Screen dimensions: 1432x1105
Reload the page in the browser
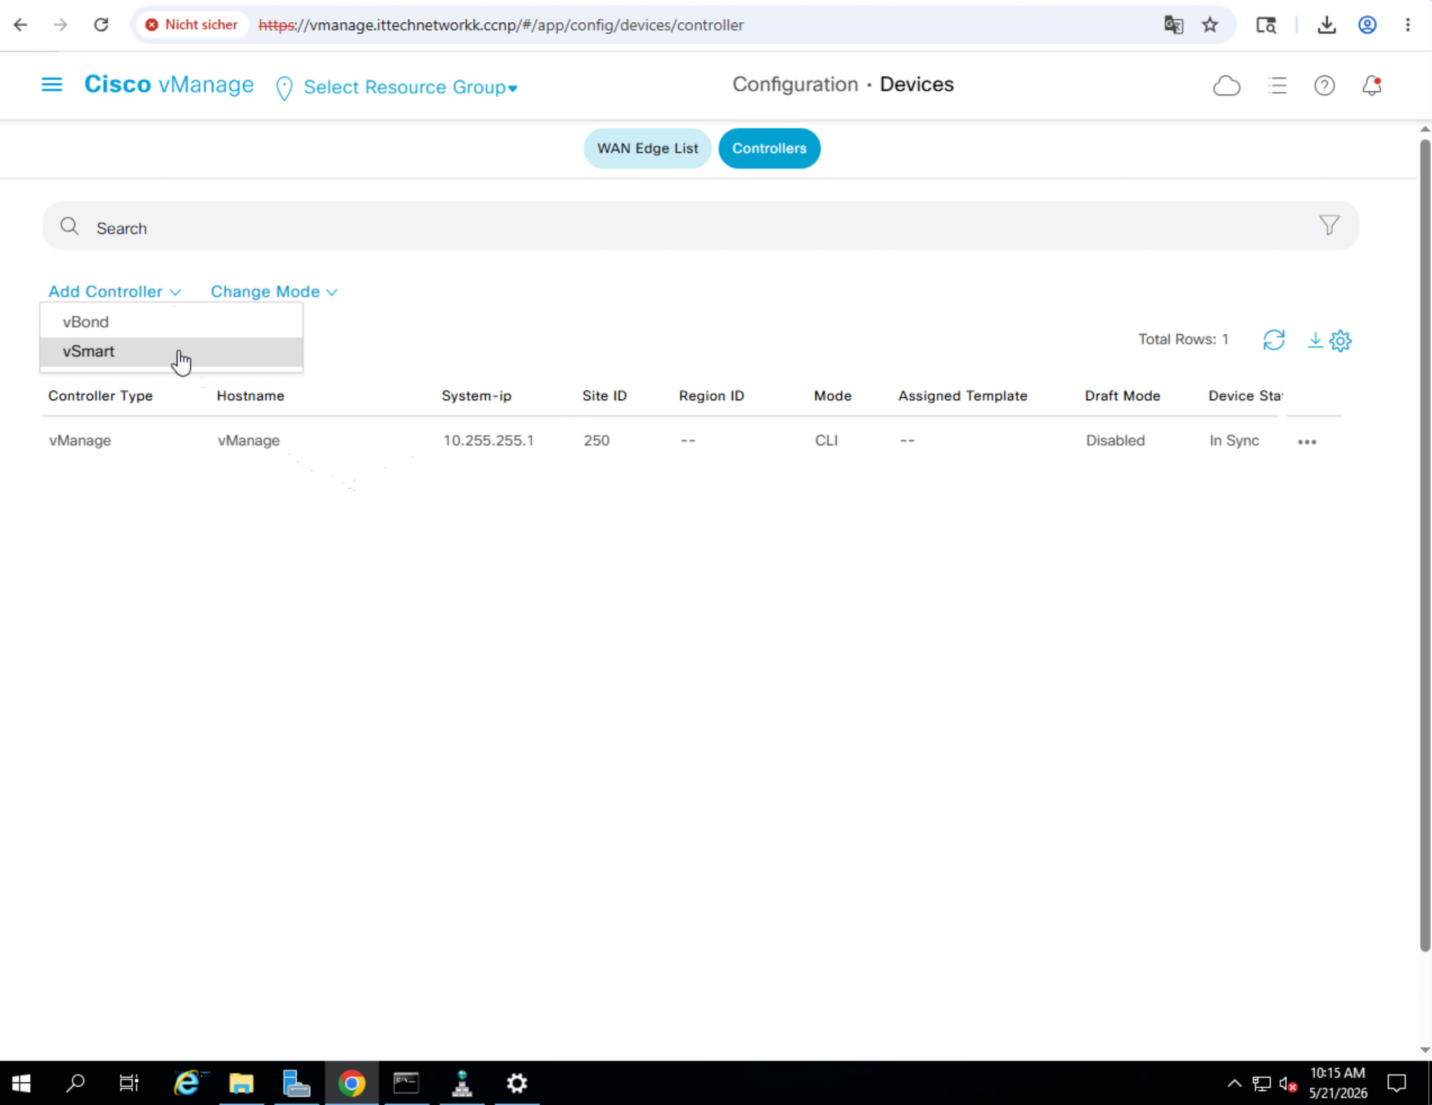click(x=101, y=25)
